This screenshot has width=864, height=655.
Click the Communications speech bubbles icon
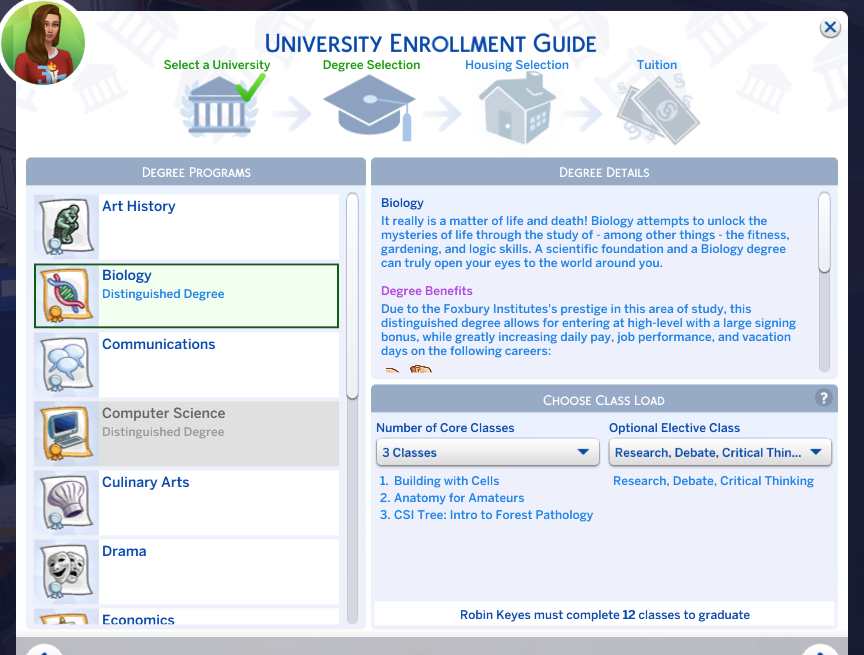point(67,365)
